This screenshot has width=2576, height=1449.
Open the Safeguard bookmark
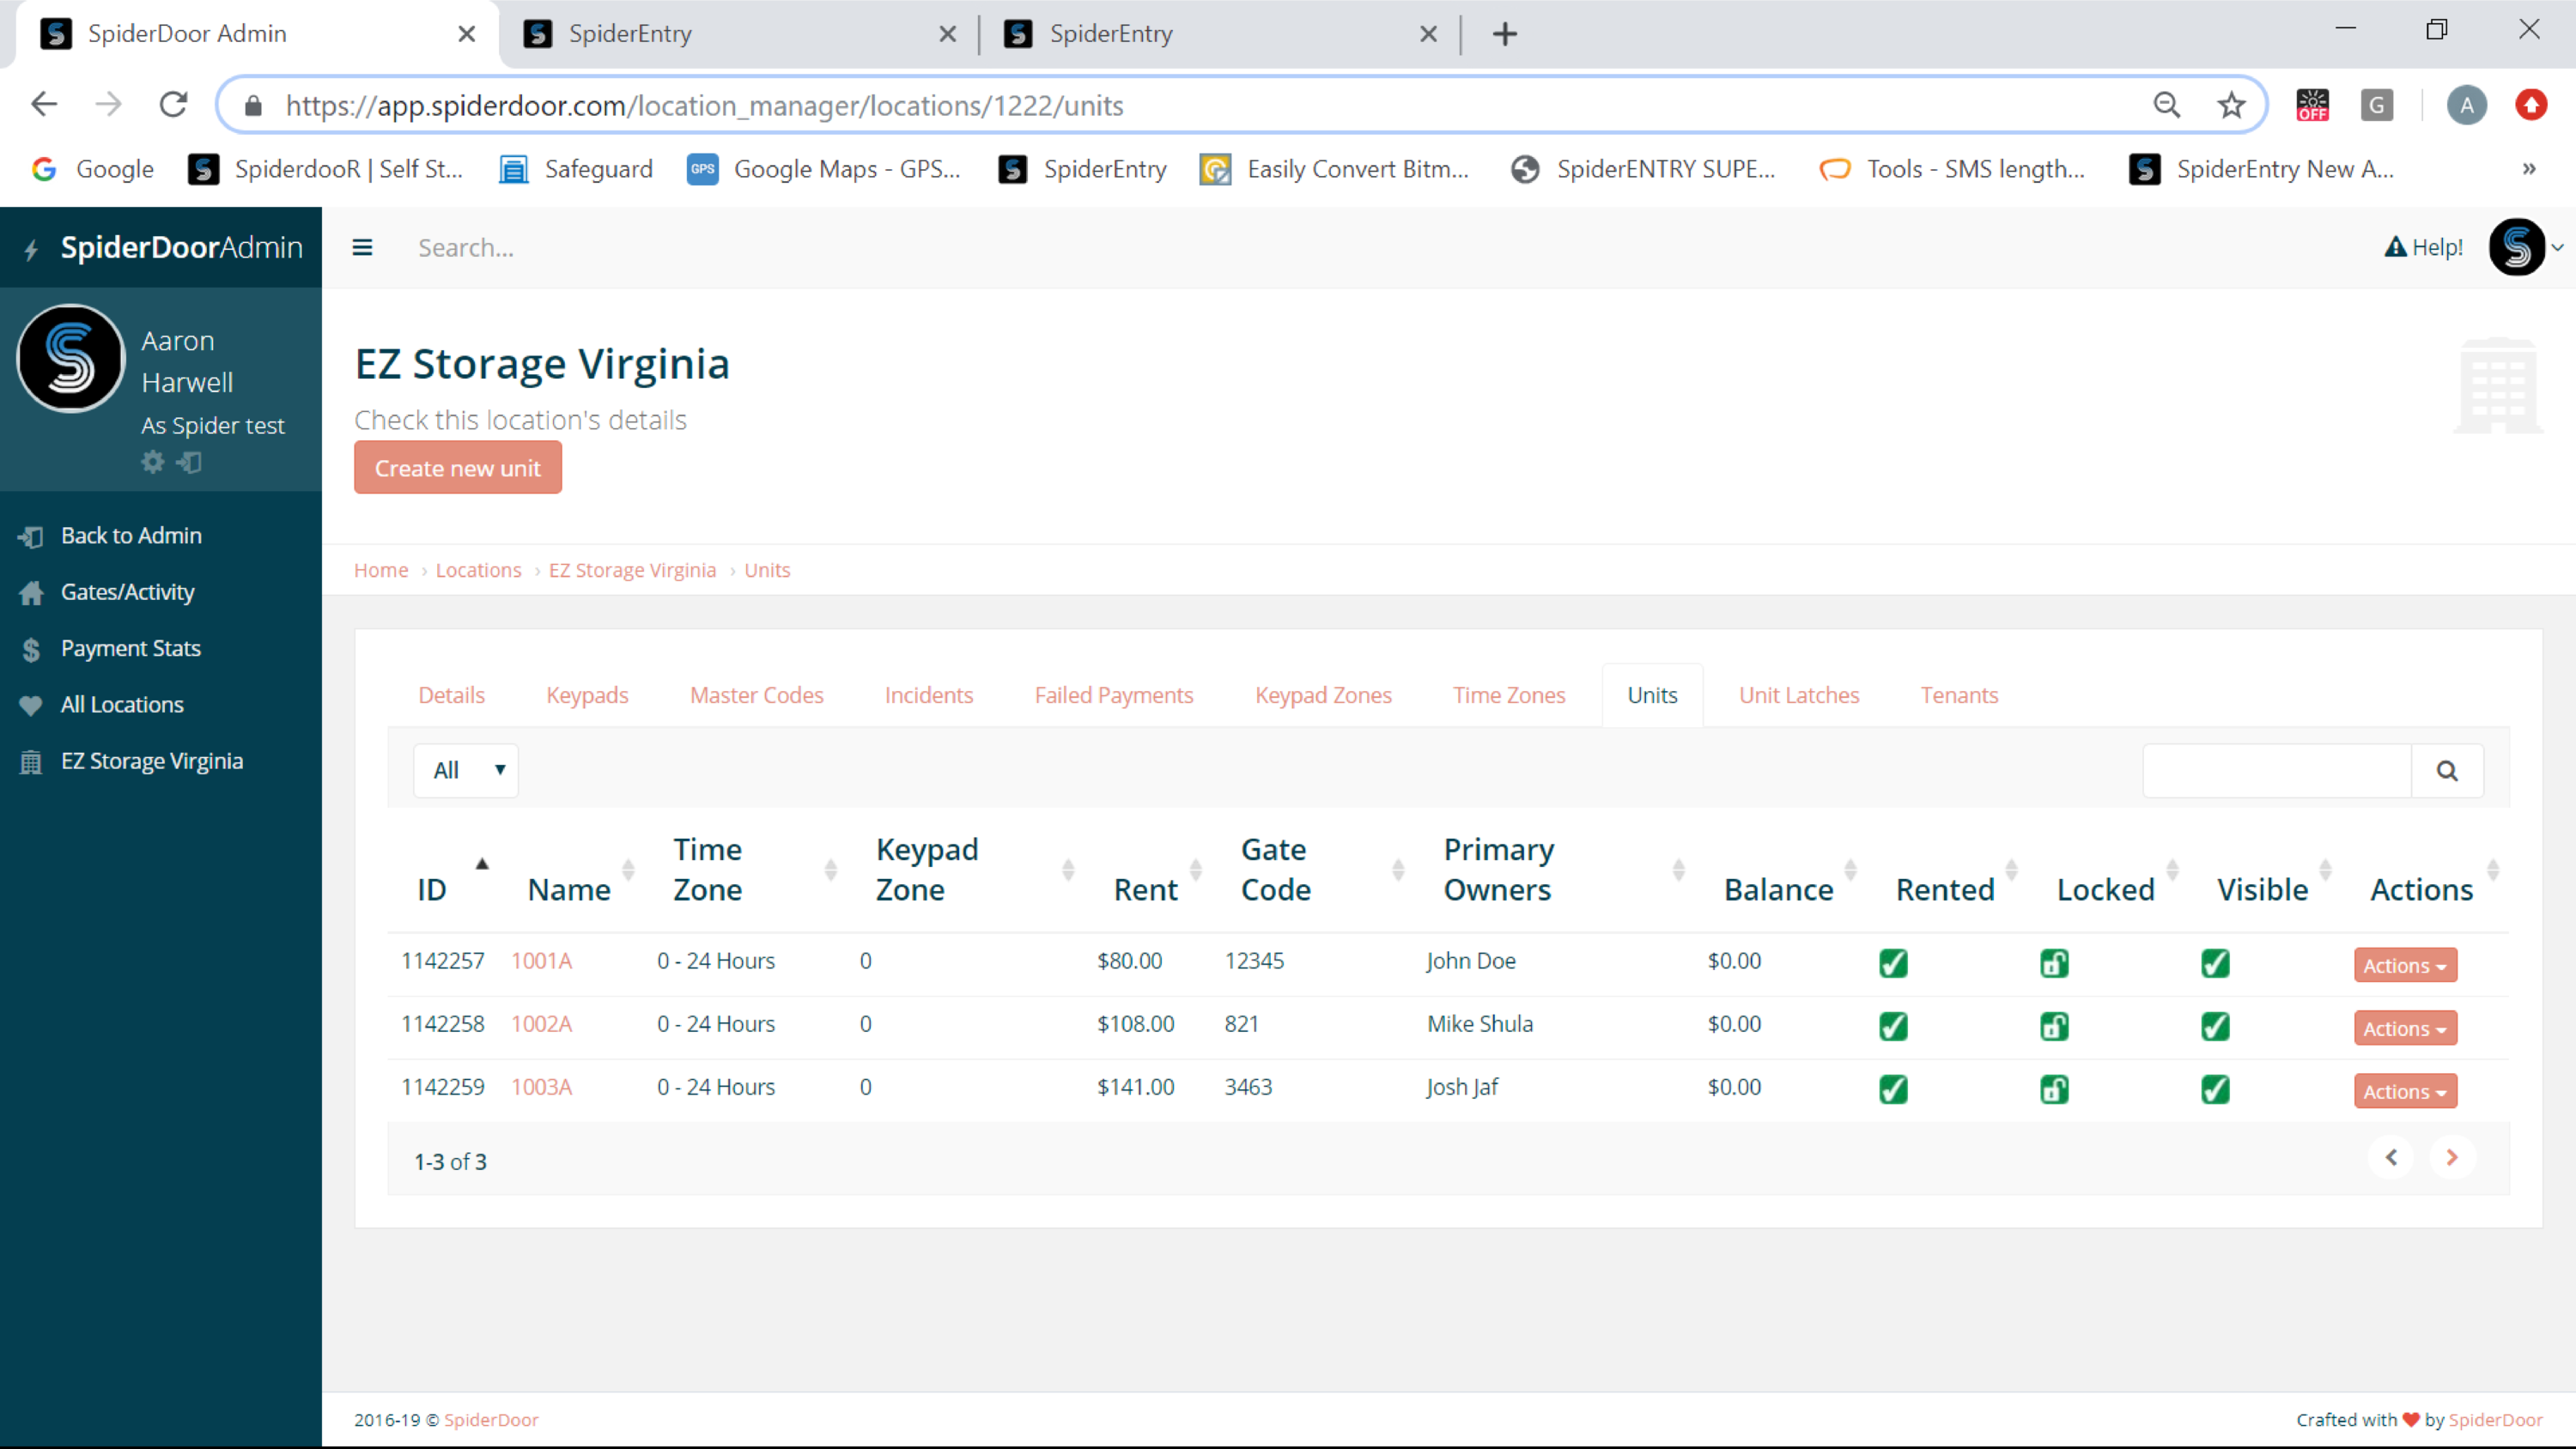[x=575, y=169]
